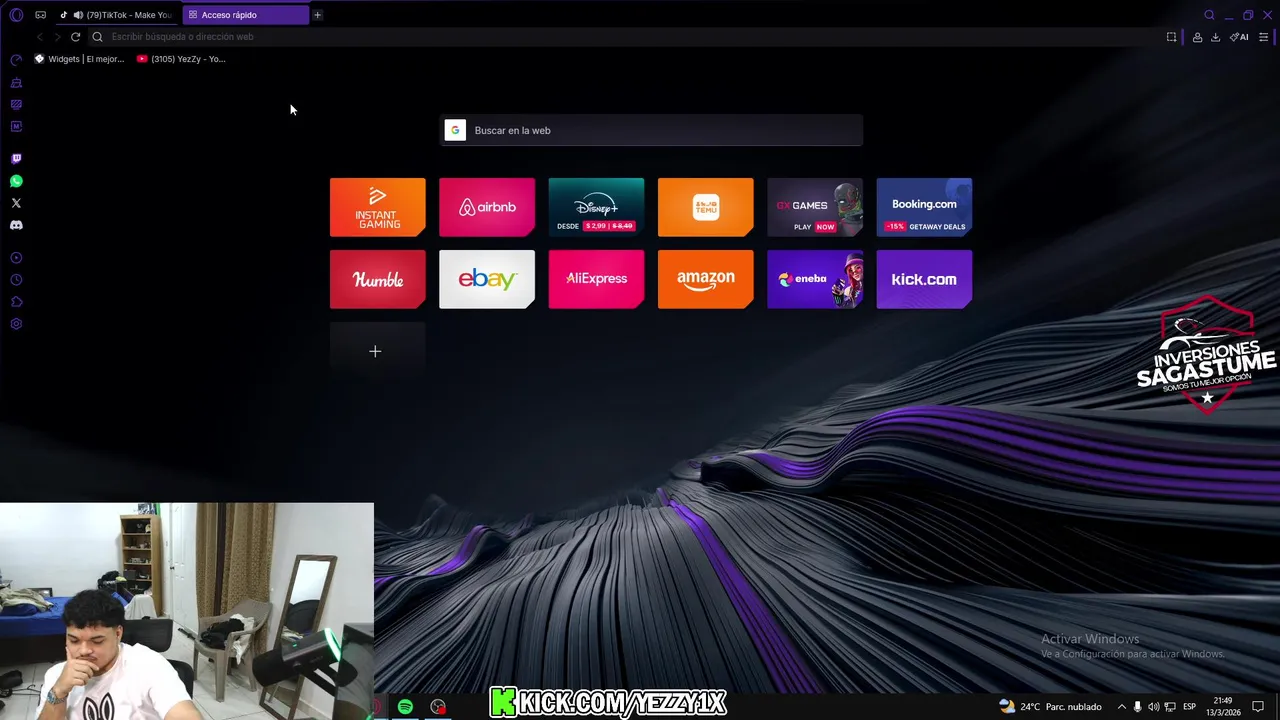This screenshot has height=720, width=1280.
Task: Open Discord in the sidebar
Action: click(16, 225)
